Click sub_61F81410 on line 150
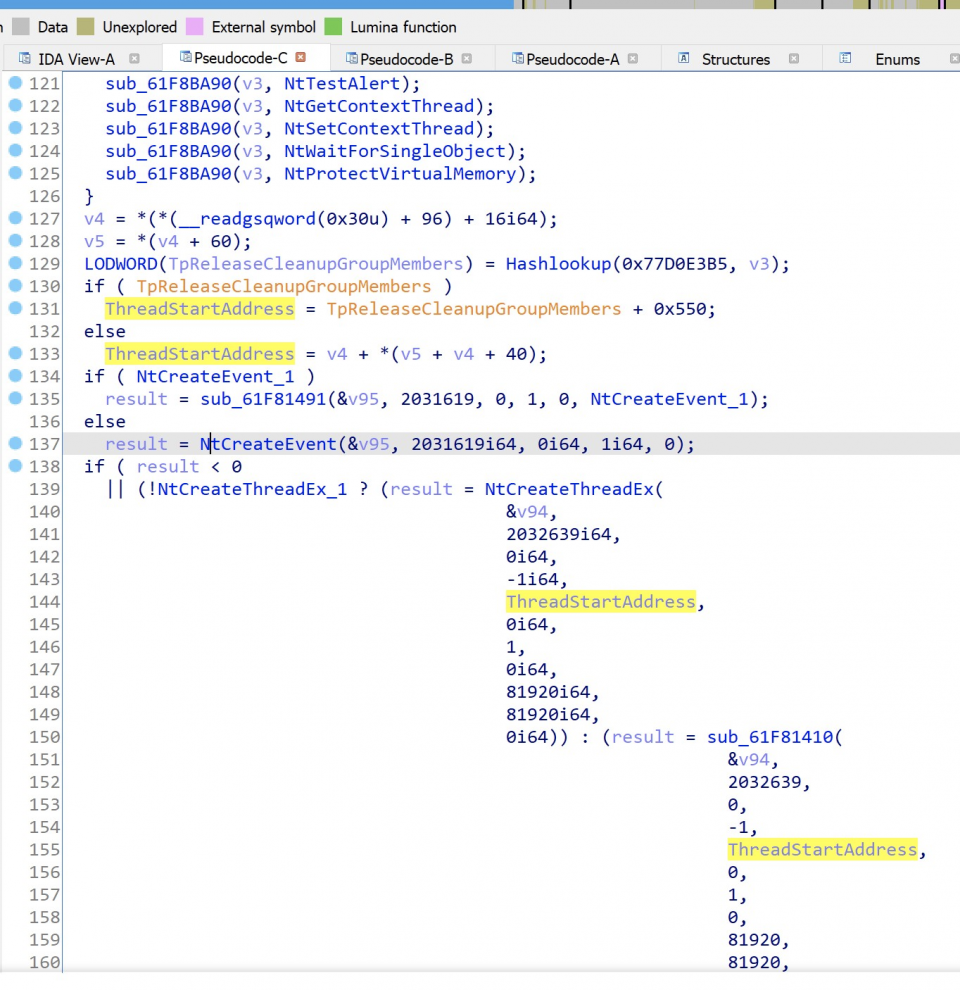This screenshot has height=990, width=960. 770,737
